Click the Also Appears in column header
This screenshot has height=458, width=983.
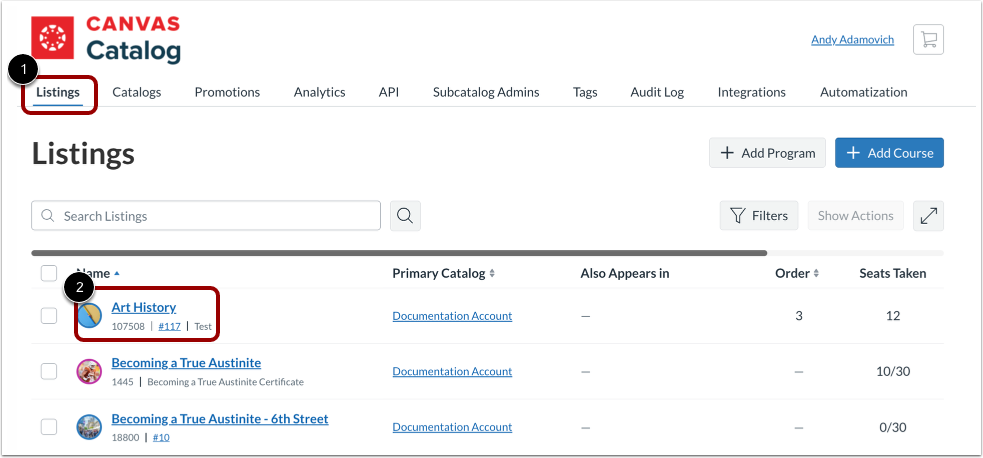(625, 273)
